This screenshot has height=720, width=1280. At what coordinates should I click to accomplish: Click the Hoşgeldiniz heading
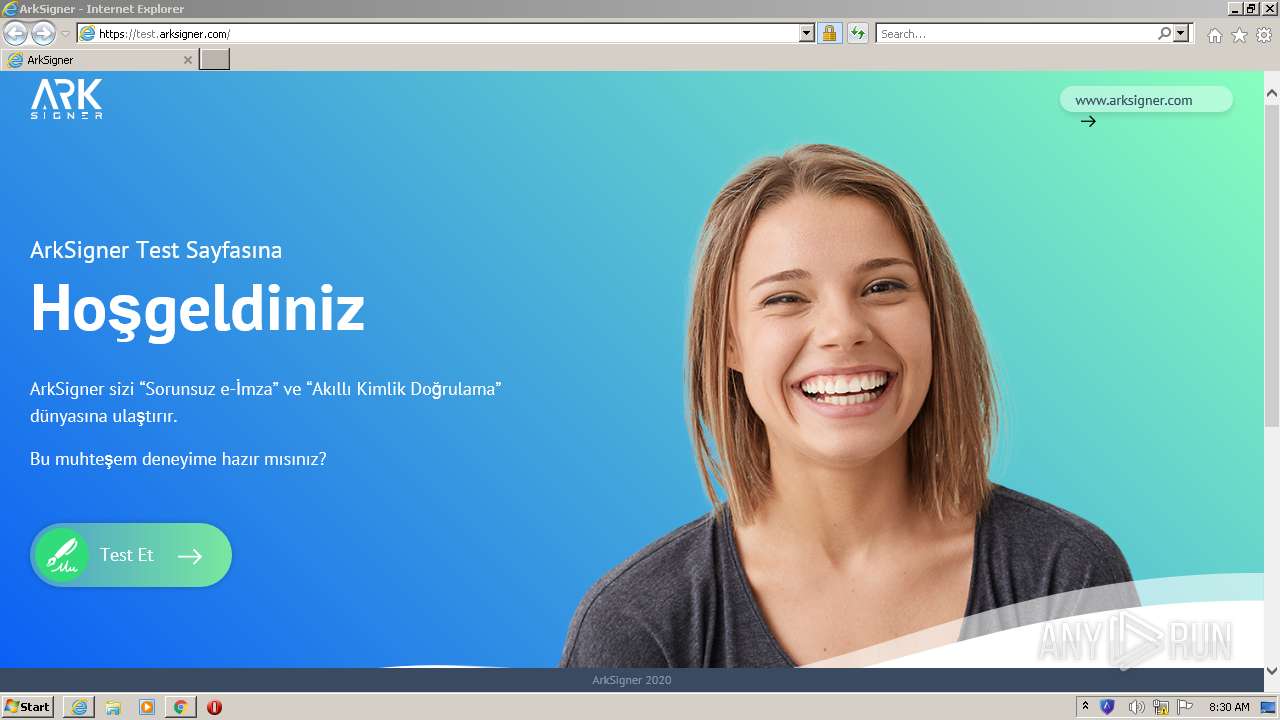pos(197,308)
